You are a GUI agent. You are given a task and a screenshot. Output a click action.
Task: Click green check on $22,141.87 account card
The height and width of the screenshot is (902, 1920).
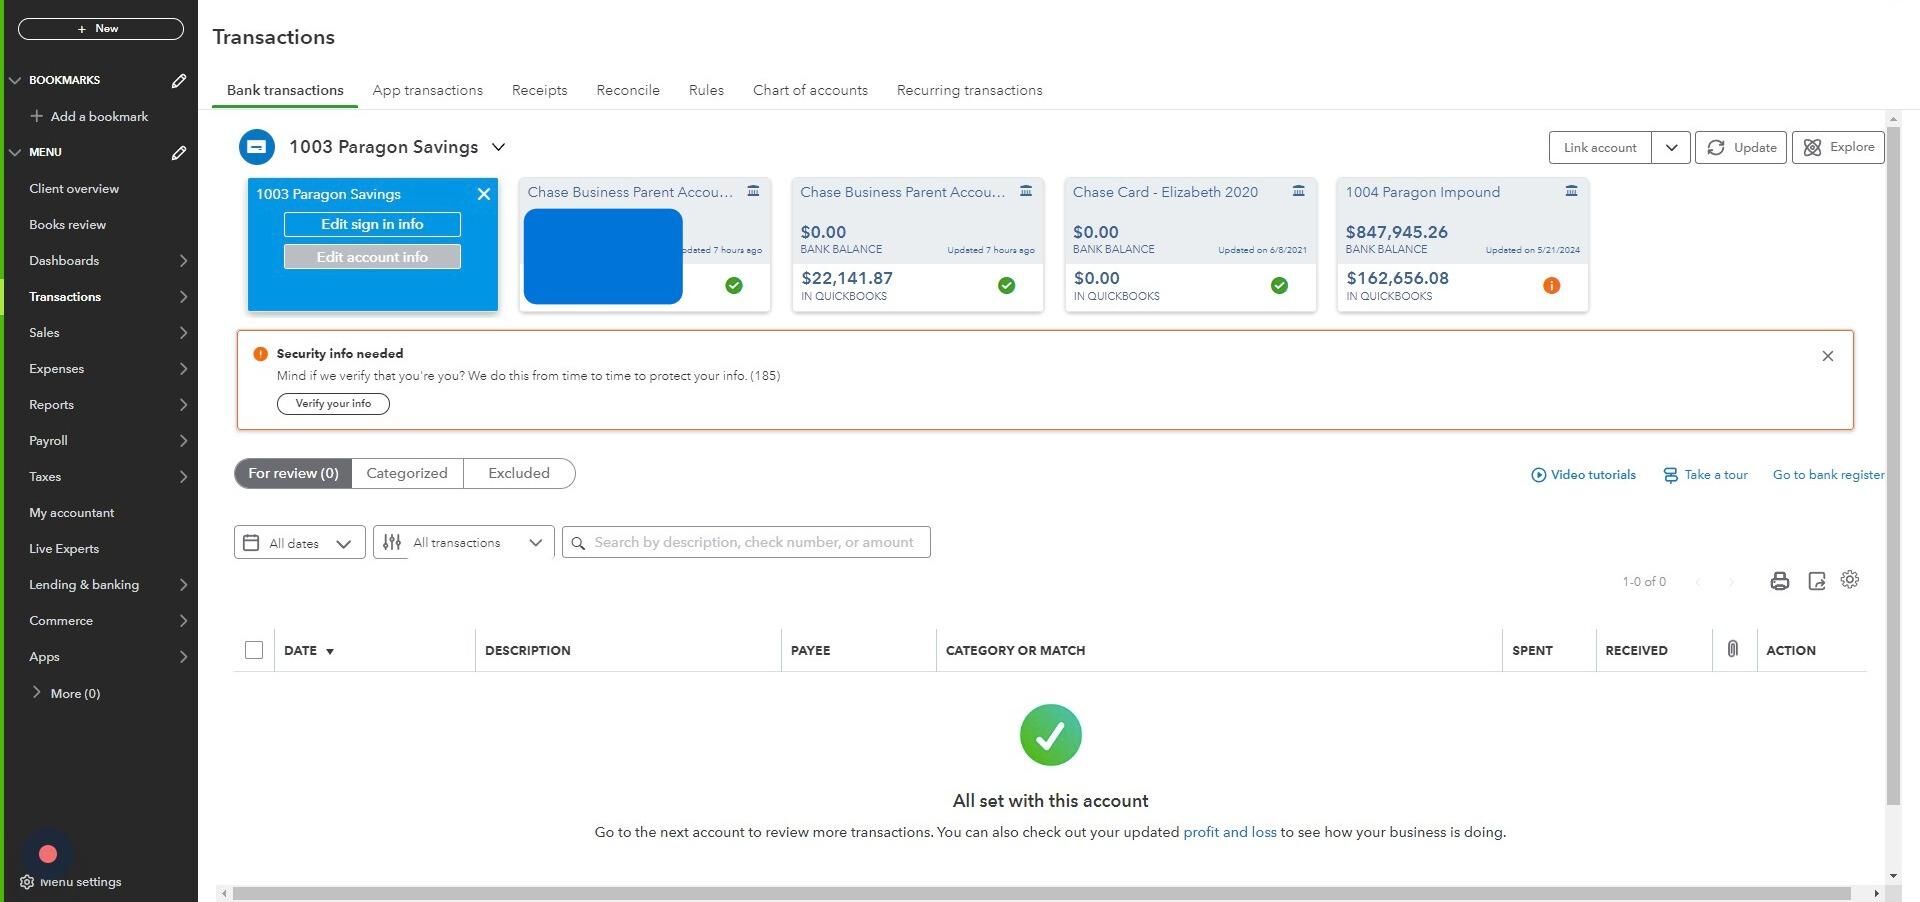click(1006, 286)
